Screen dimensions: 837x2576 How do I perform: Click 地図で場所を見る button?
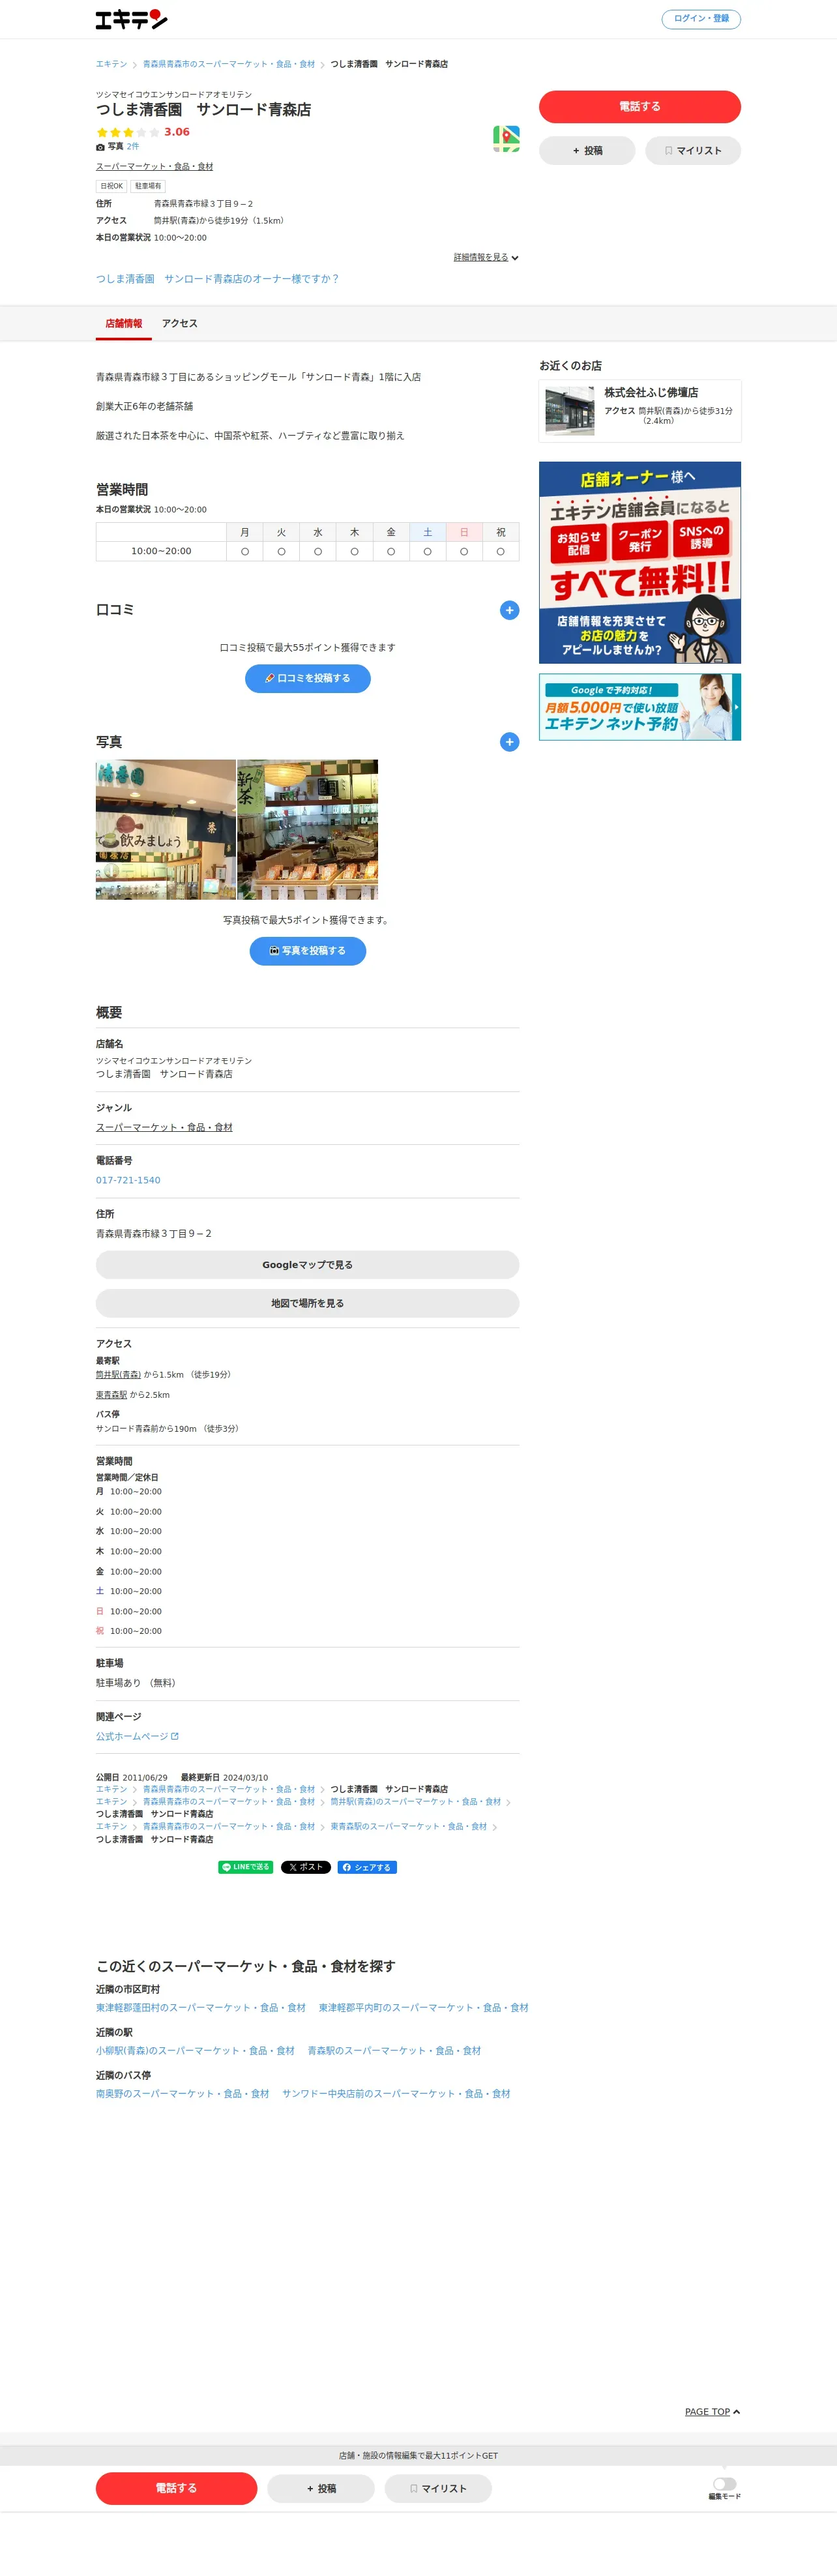[308, 1303]
